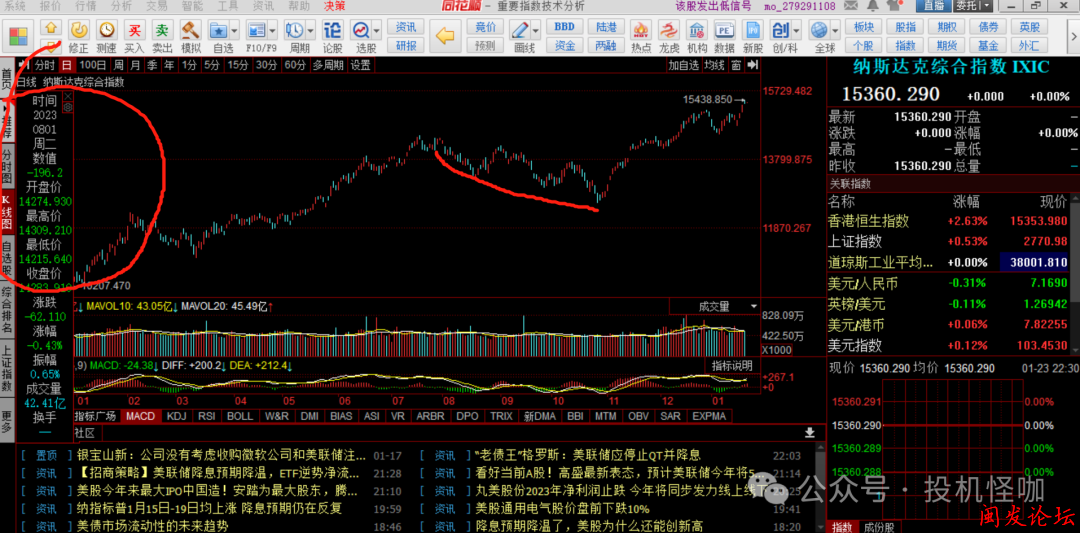Select the 日 daily K-line period
Image resolution: width=1080 pixels, height=533 pixels.
(x=67, y=65)
